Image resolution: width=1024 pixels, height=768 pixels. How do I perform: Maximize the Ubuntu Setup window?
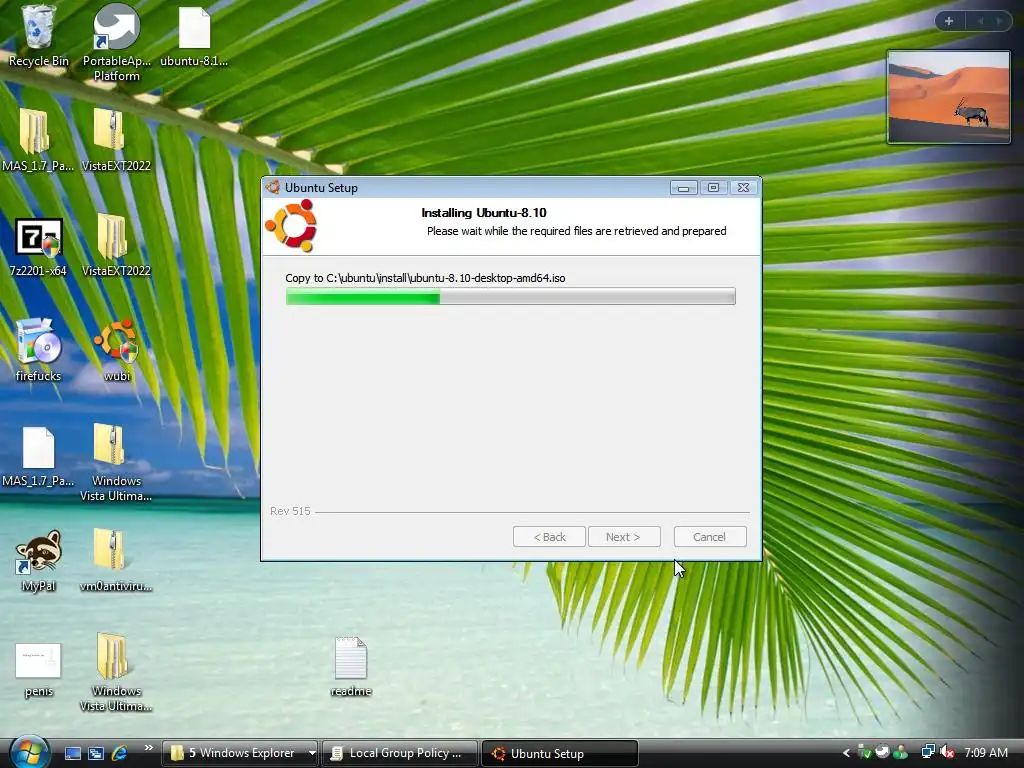(713, 188)
